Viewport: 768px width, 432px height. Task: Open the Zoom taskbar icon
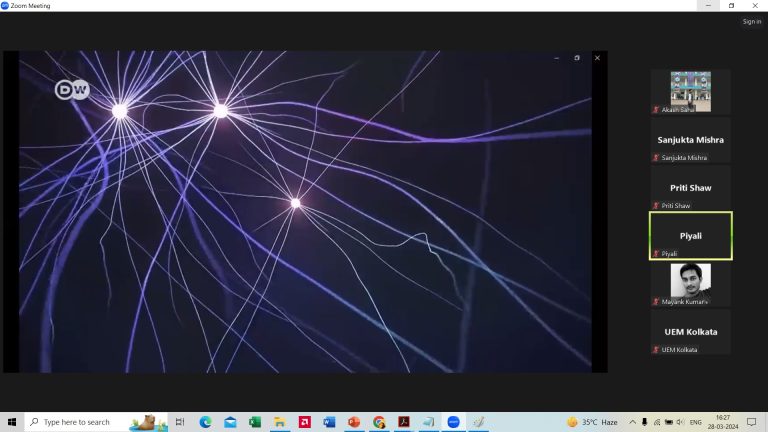tap(454, 422)
